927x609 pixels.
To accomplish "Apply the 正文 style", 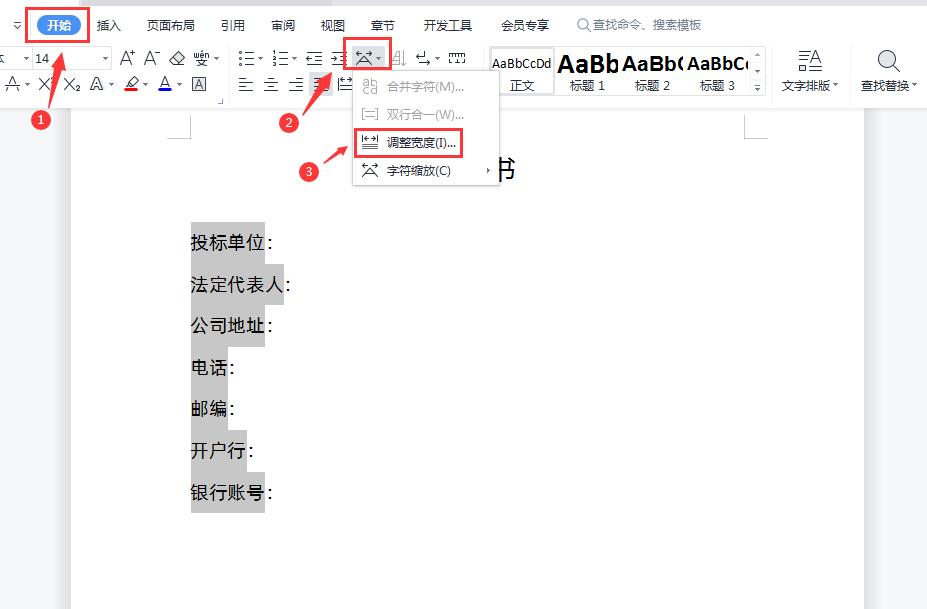I will pyautogui.click(x=522, y=72).
